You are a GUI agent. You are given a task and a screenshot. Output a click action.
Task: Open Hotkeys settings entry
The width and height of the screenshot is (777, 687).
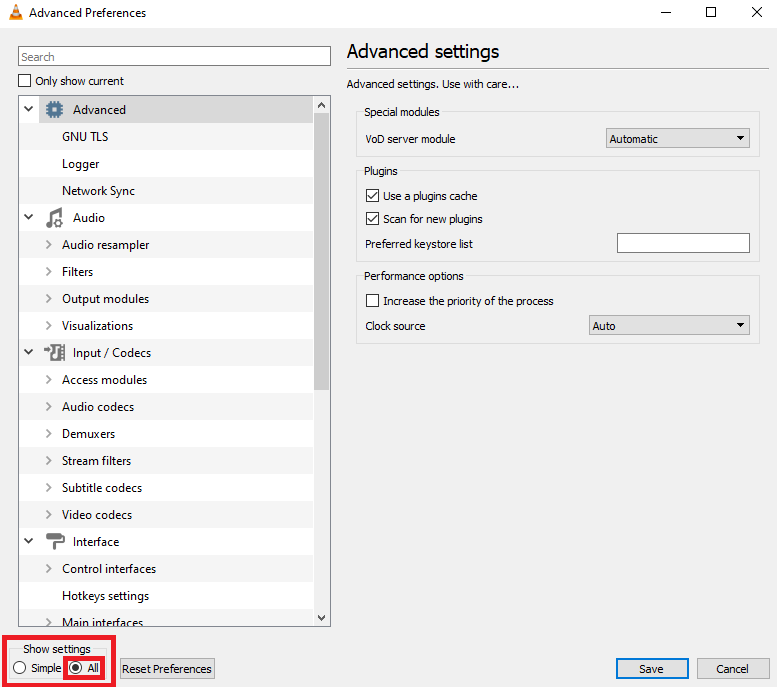[x=106, y=596]
